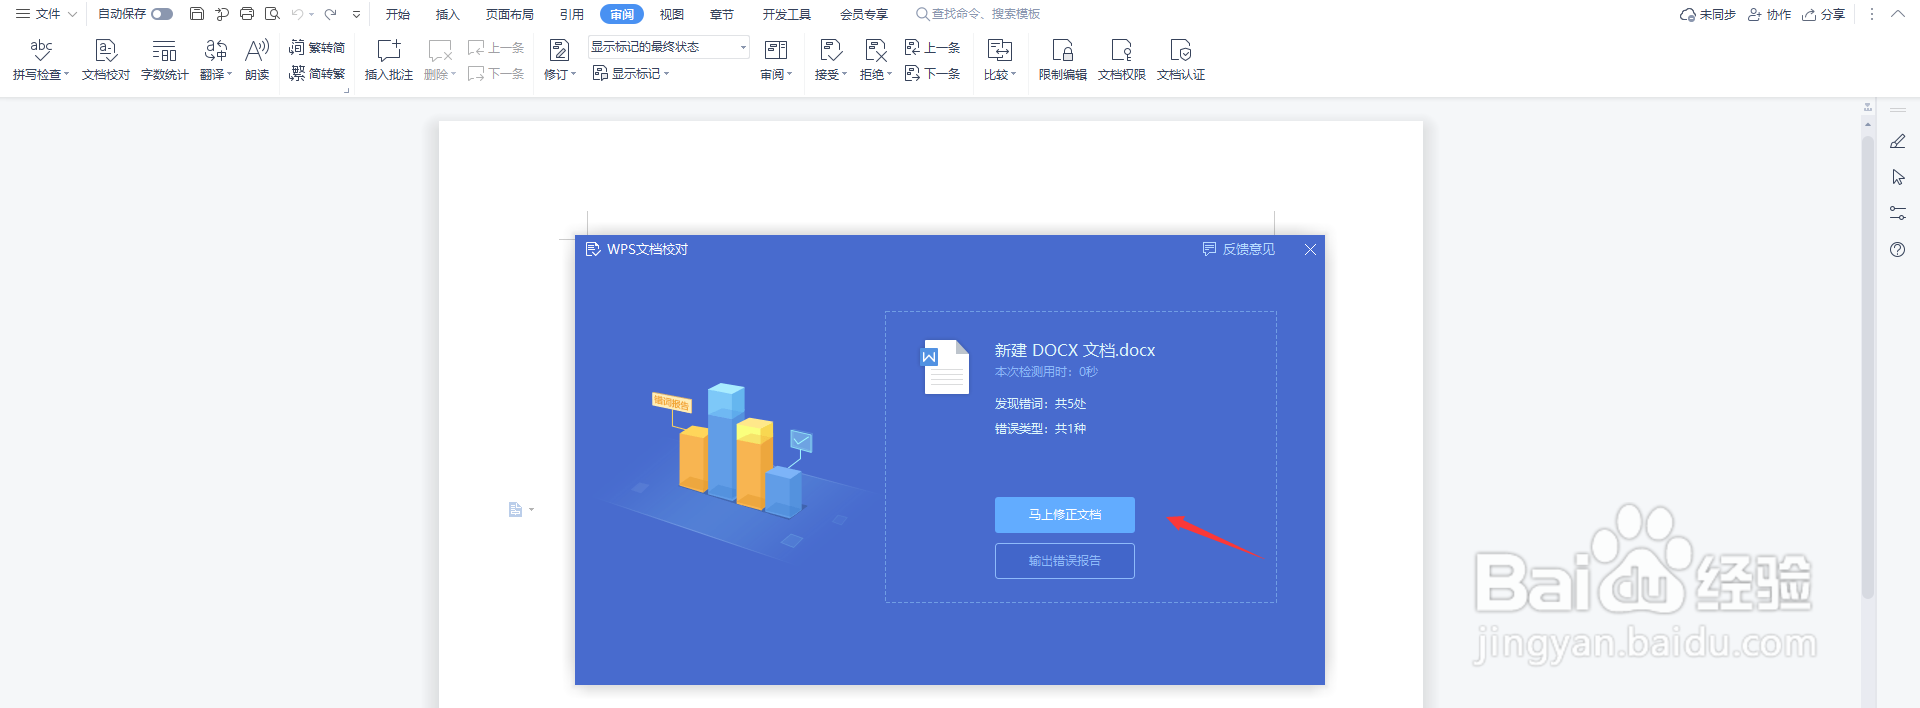
Task: Toggle the 自动保存 auto-save switch
Action: point(162,14)
